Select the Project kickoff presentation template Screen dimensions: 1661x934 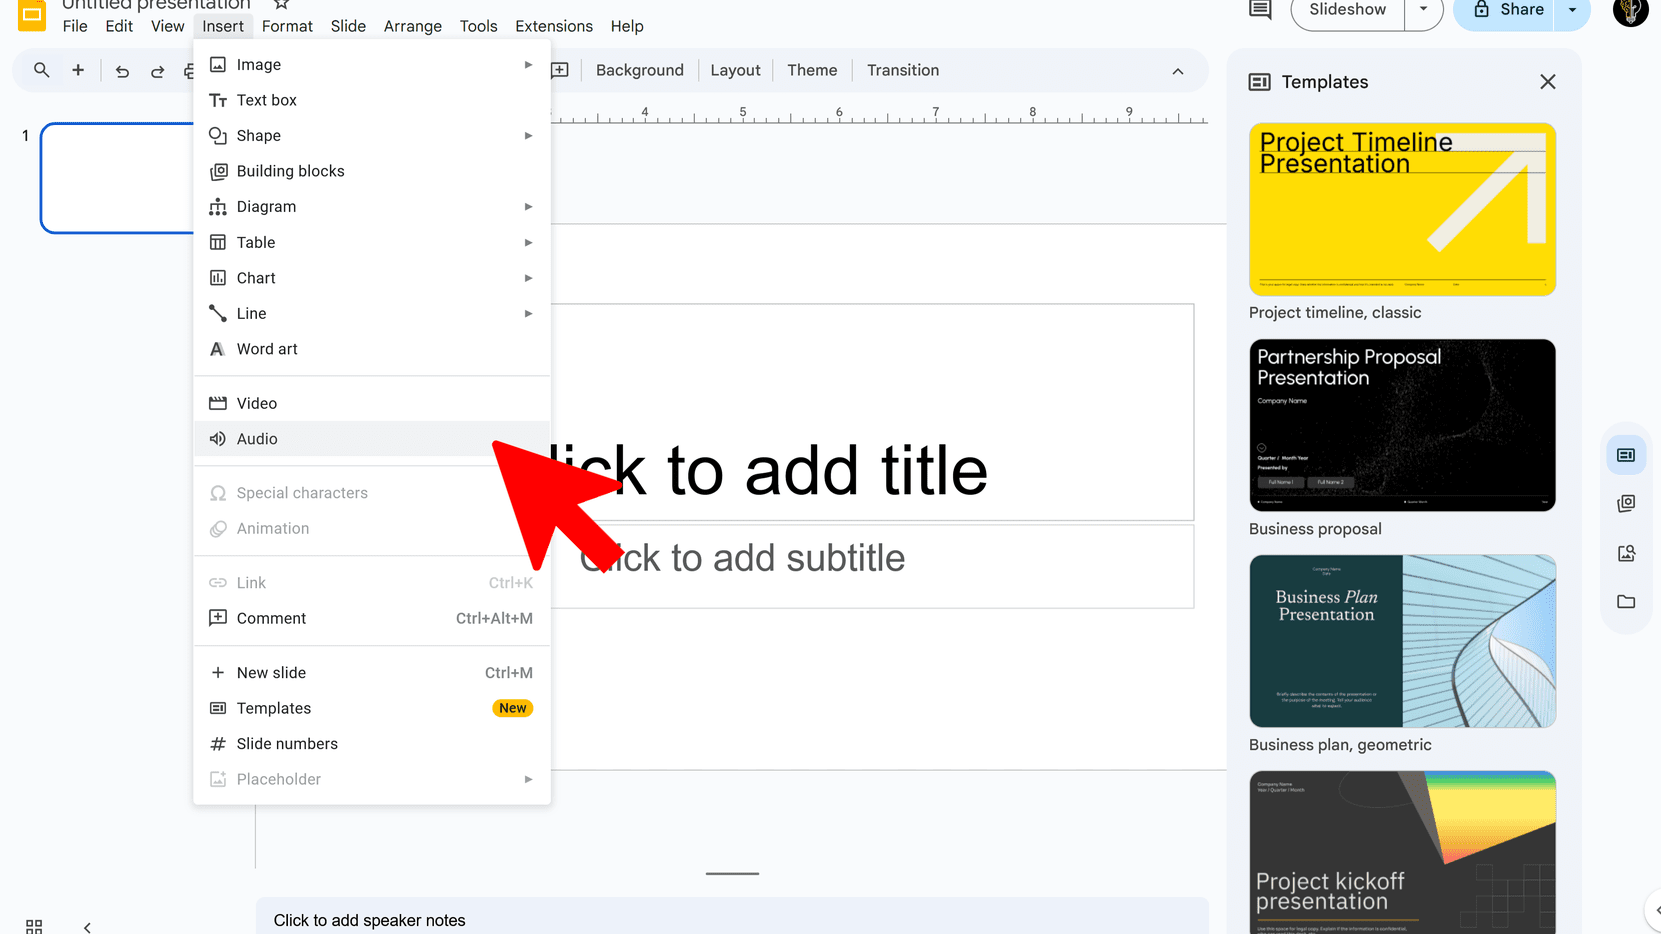tap(1402, 852)
